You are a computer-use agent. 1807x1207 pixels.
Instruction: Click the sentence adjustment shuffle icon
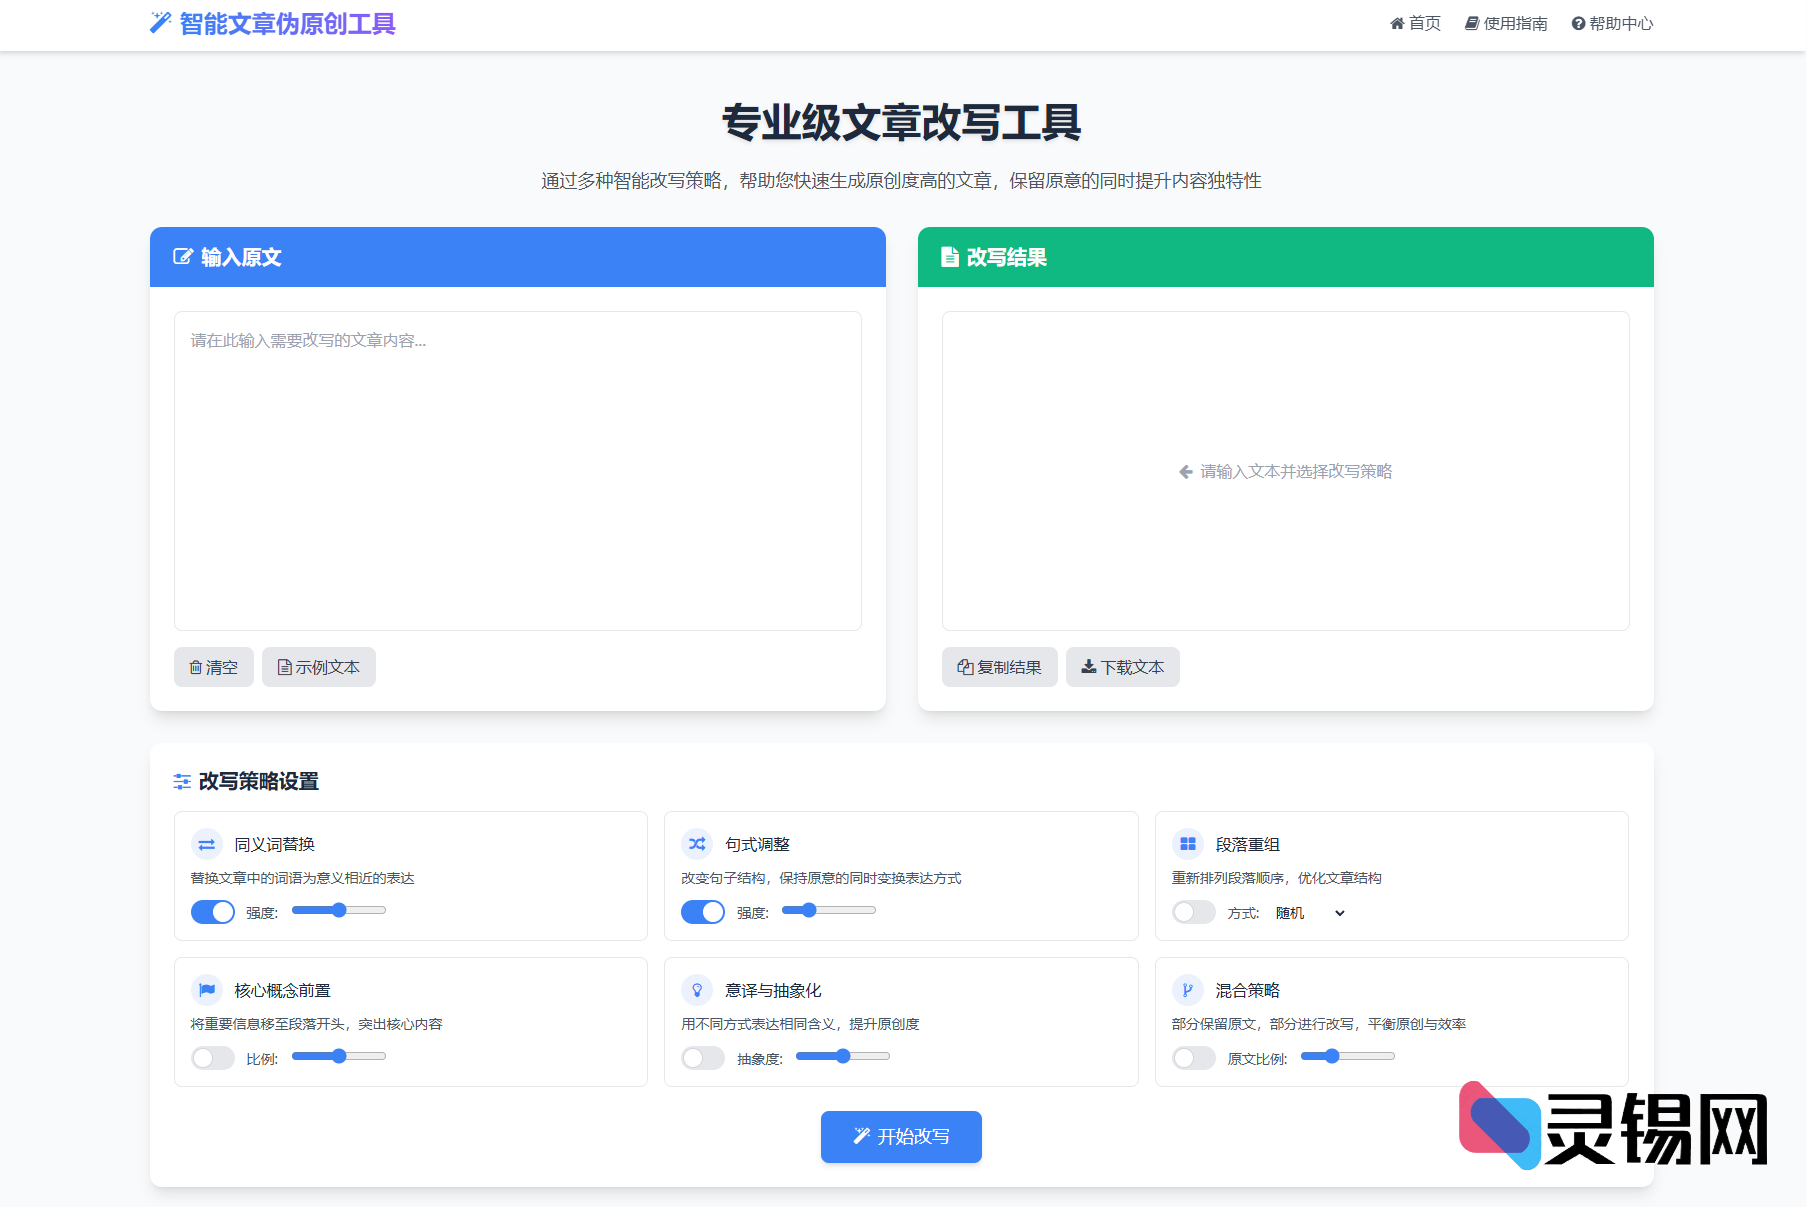[697, 845]
